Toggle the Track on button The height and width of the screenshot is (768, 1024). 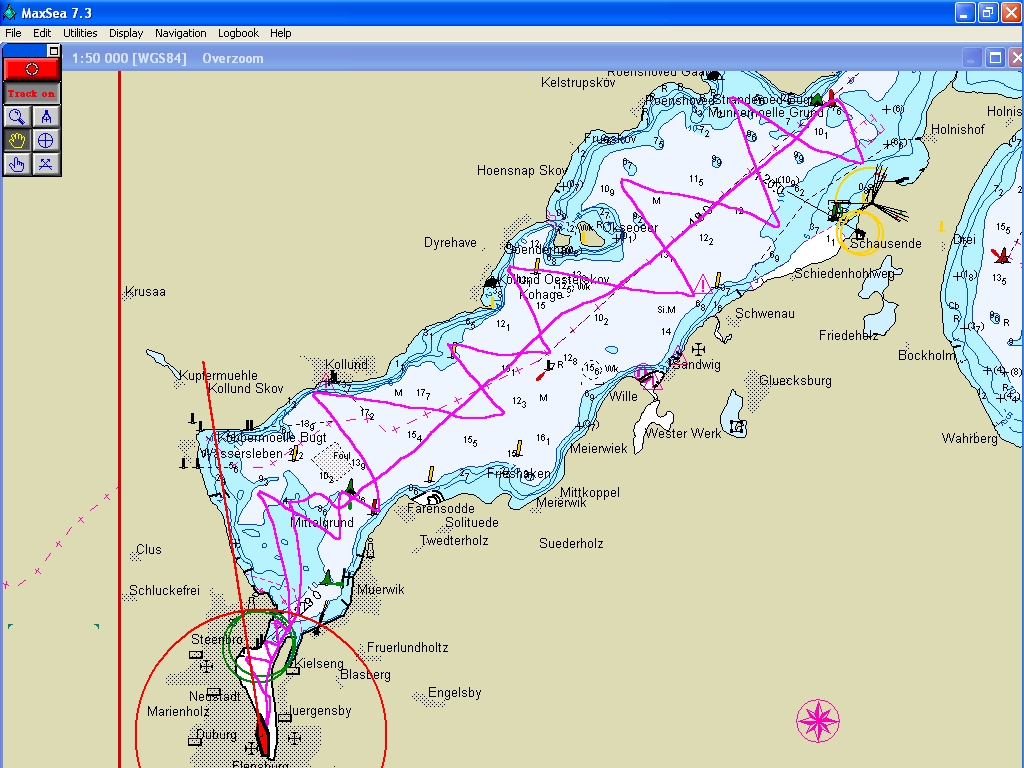point(31,94)
